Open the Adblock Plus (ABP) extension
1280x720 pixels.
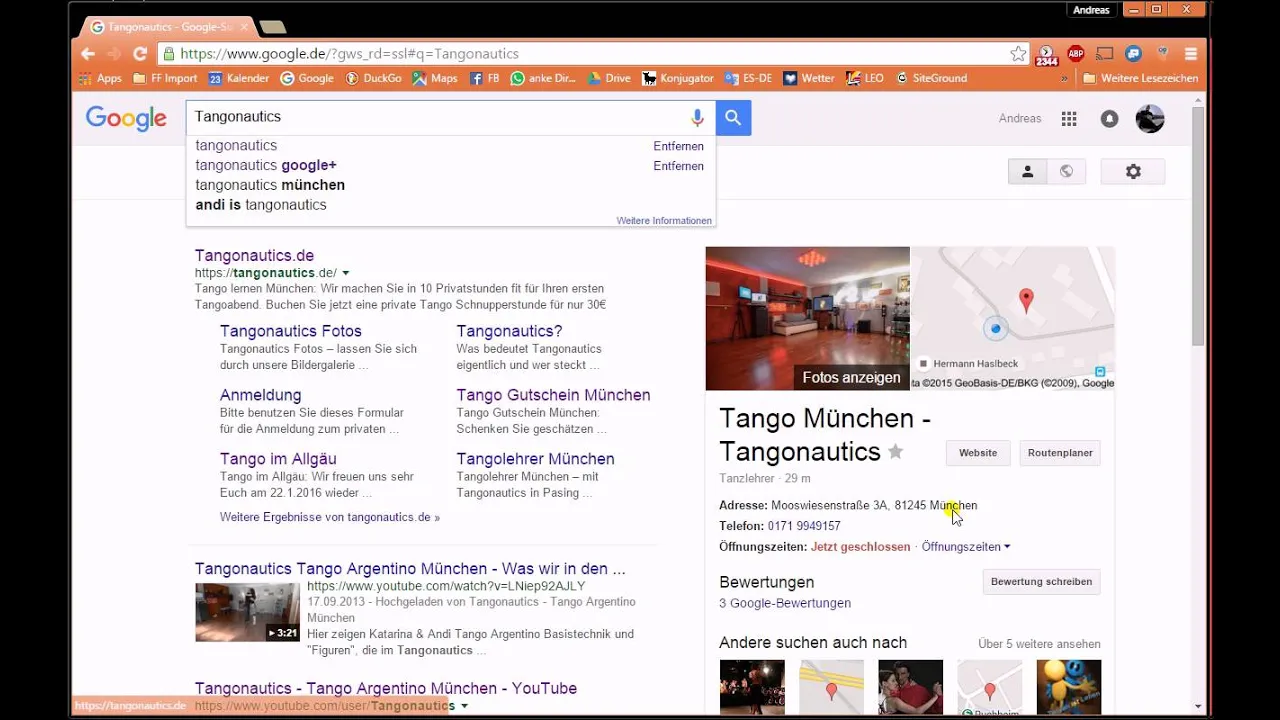pyautogui.click(x=1076, y=54)
